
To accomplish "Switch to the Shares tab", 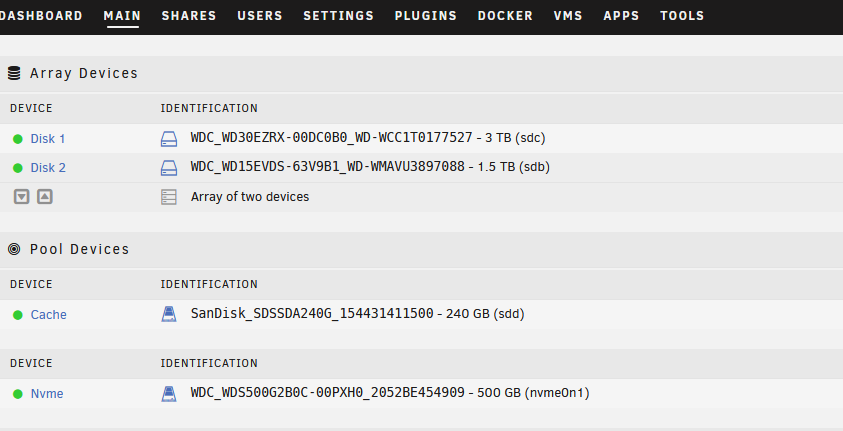I will tap(189, 16).
